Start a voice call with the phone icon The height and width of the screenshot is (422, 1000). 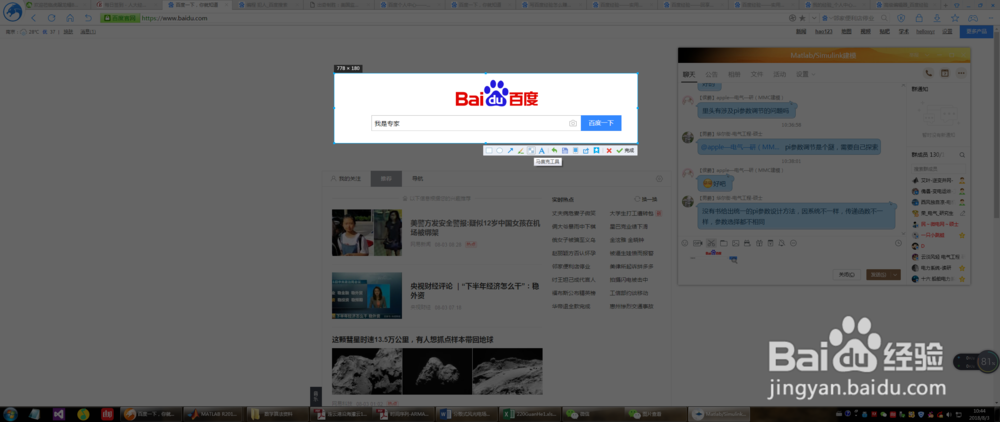929,73
